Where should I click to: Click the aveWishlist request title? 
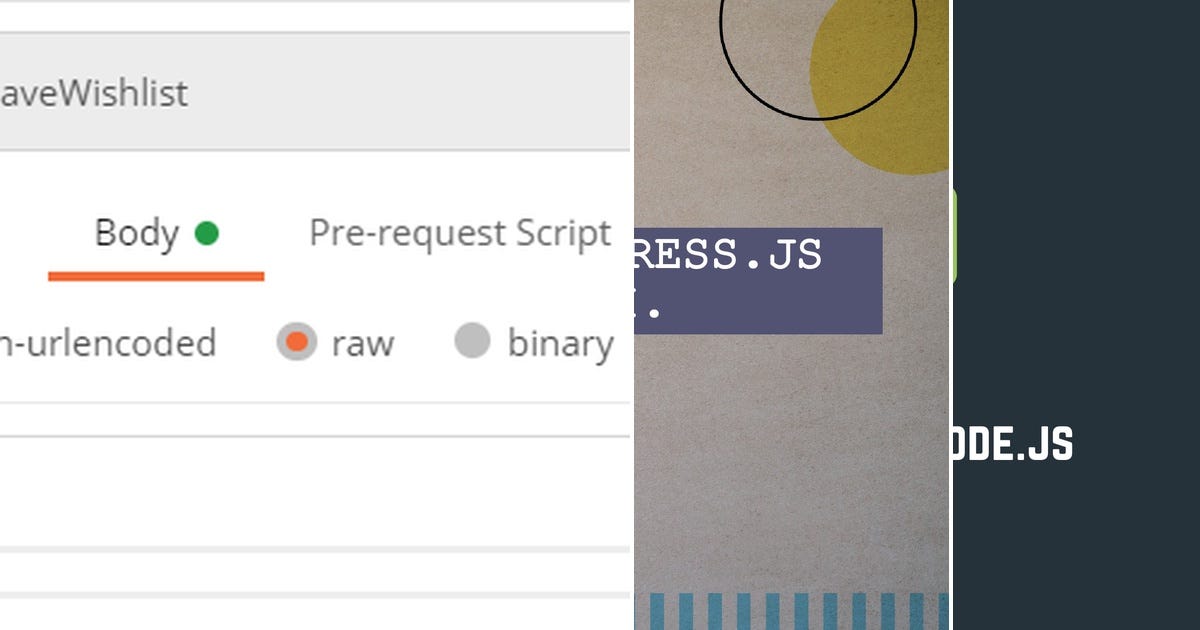(95, 92)
